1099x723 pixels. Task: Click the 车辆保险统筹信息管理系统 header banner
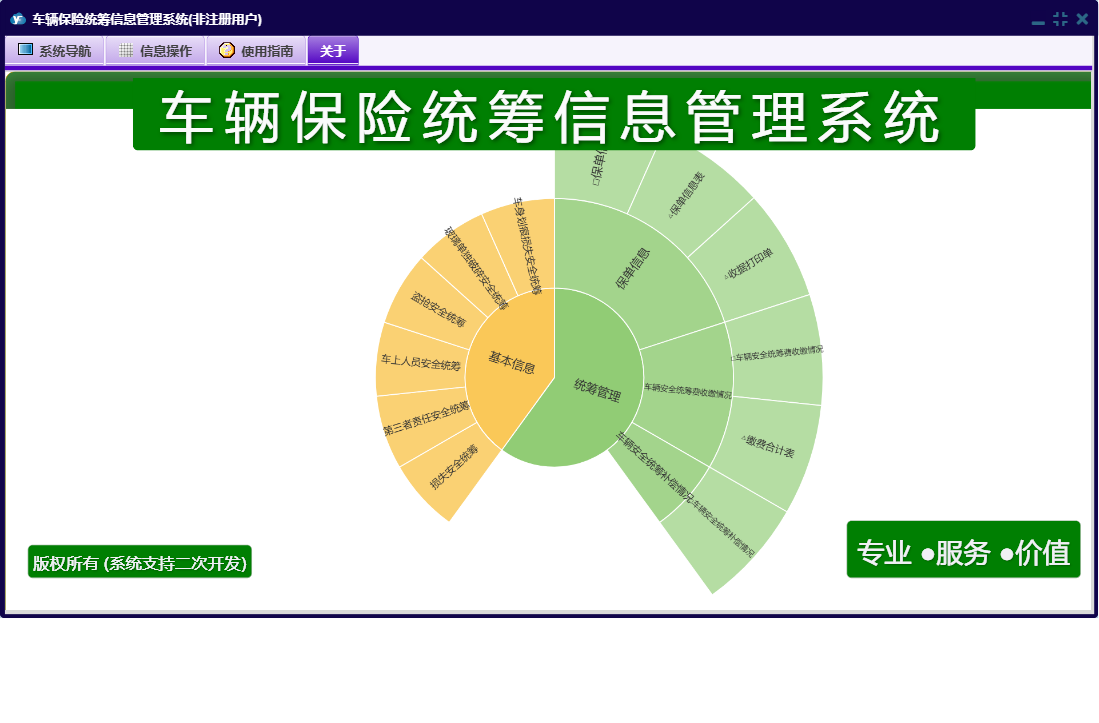coord(554,115)
